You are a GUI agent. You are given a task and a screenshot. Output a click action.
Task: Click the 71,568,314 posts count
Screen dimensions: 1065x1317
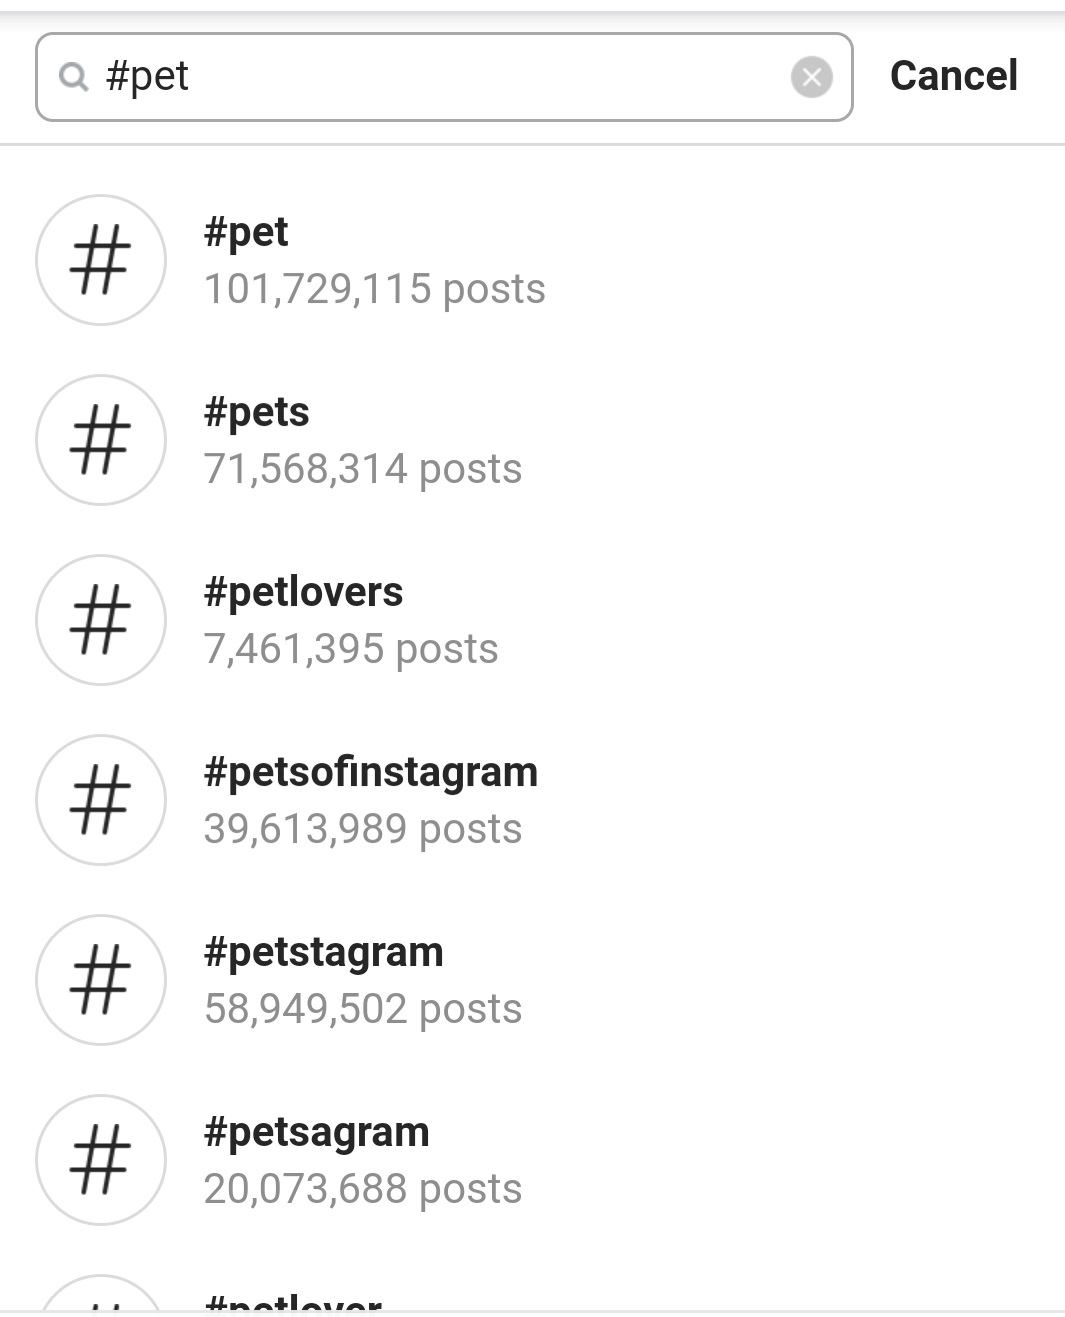tap(362, 469)
